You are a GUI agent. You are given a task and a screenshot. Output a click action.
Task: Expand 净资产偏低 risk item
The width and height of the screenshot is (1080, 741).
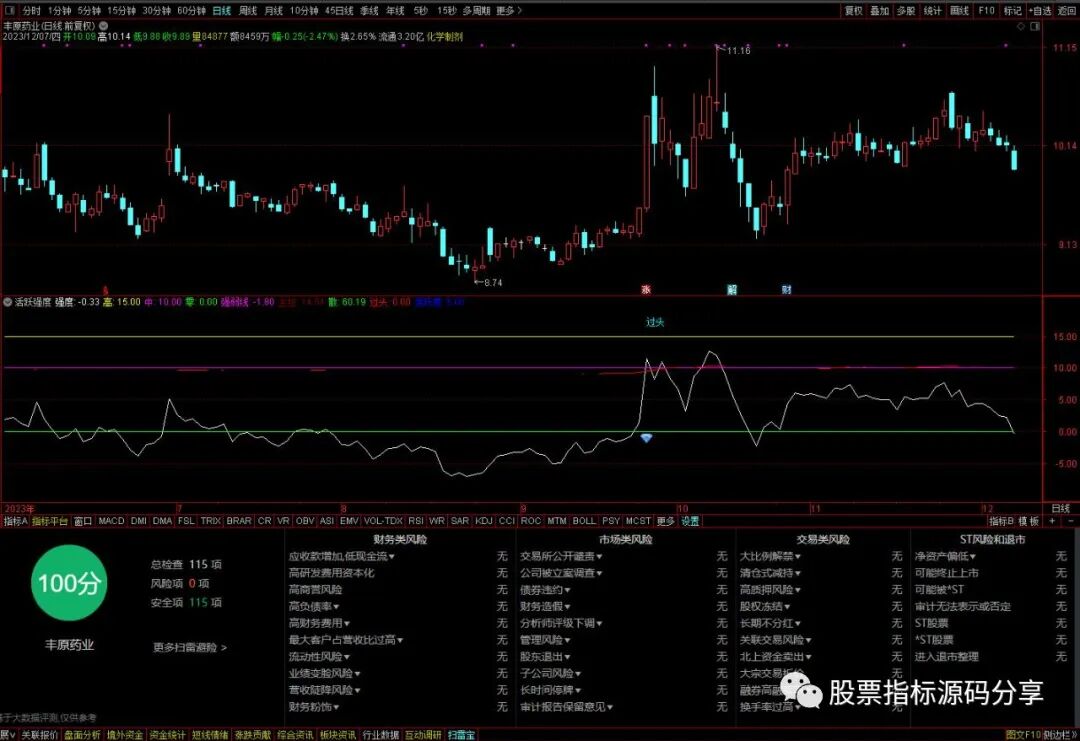pyautogui.click(x=945, y=556)
